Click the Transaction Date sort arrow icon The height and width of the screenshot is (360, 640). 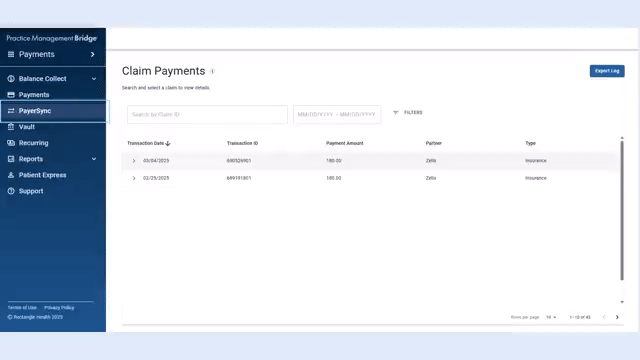(168, 143)
